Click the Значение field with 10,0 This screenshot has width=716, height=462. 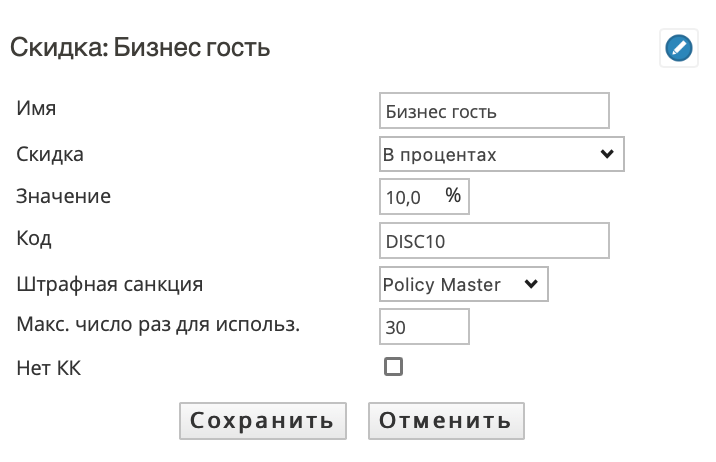pos(424,197)
